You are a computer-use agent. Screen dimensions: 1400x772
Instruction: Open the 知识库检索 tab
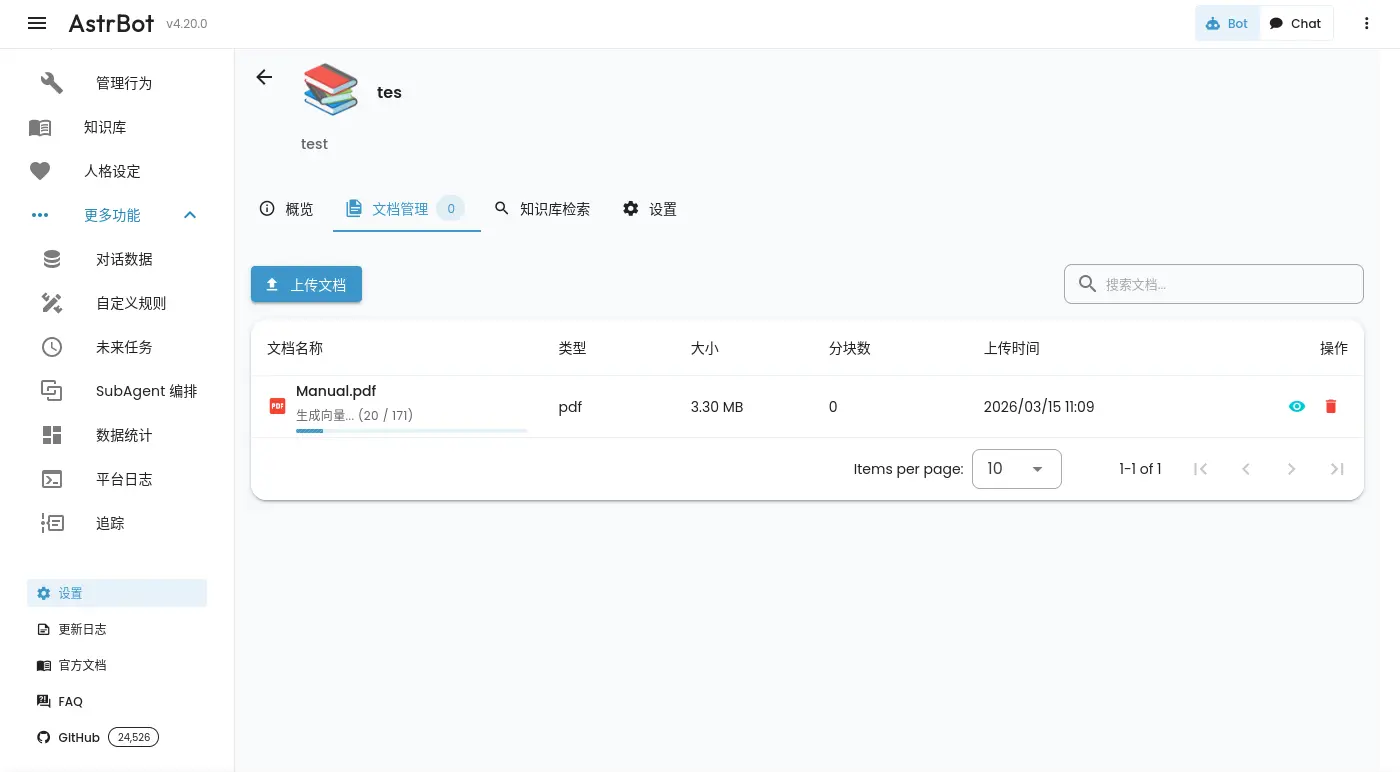pos(543,209)
